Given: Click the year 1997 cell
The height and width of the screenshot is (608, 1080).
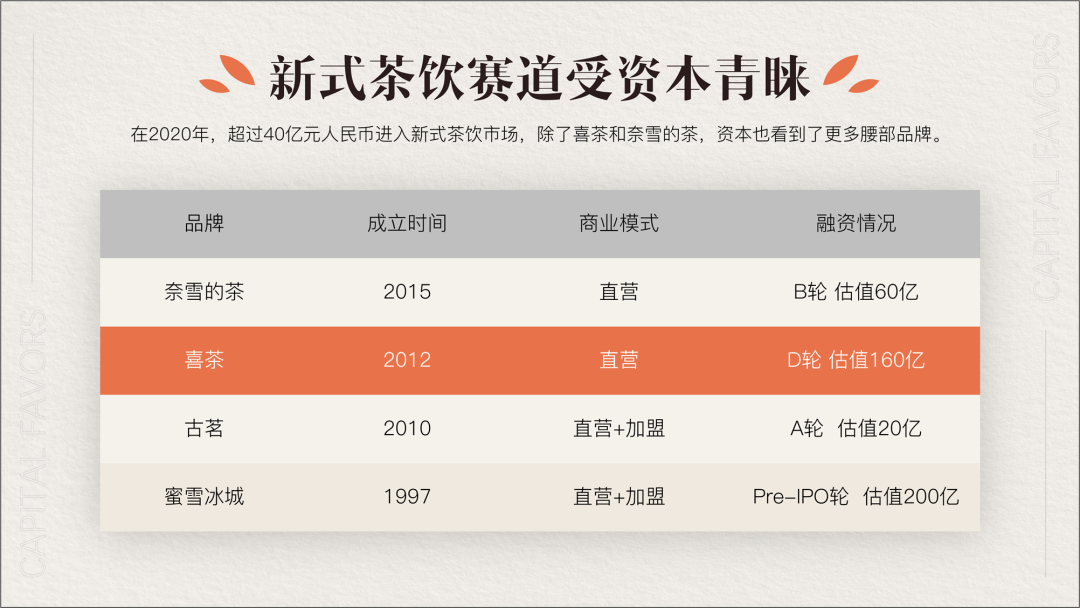Looking at the screenshot, I should tap(407, 496).
